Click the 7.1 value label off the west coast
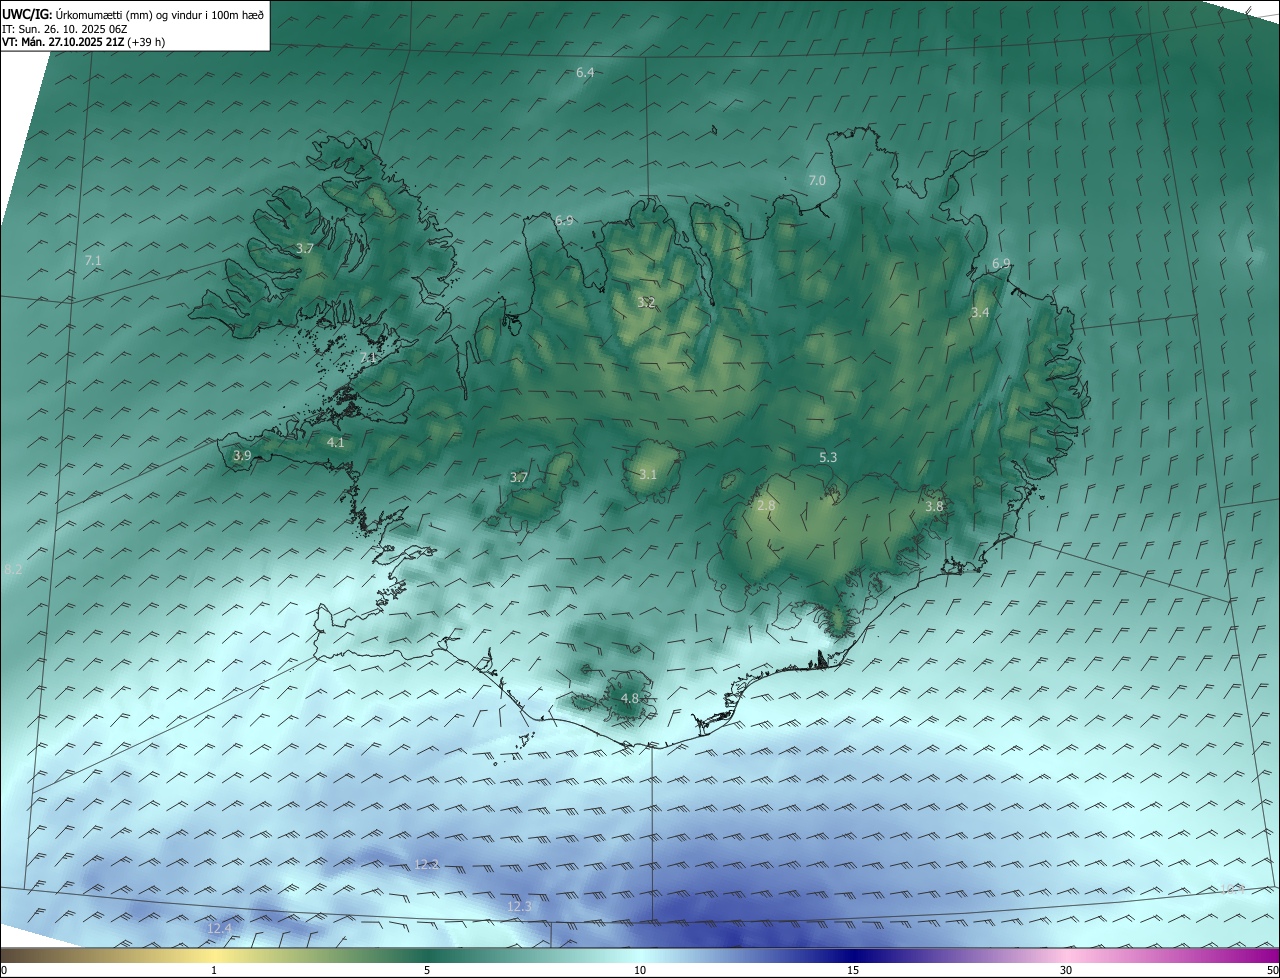 [93, 260]
